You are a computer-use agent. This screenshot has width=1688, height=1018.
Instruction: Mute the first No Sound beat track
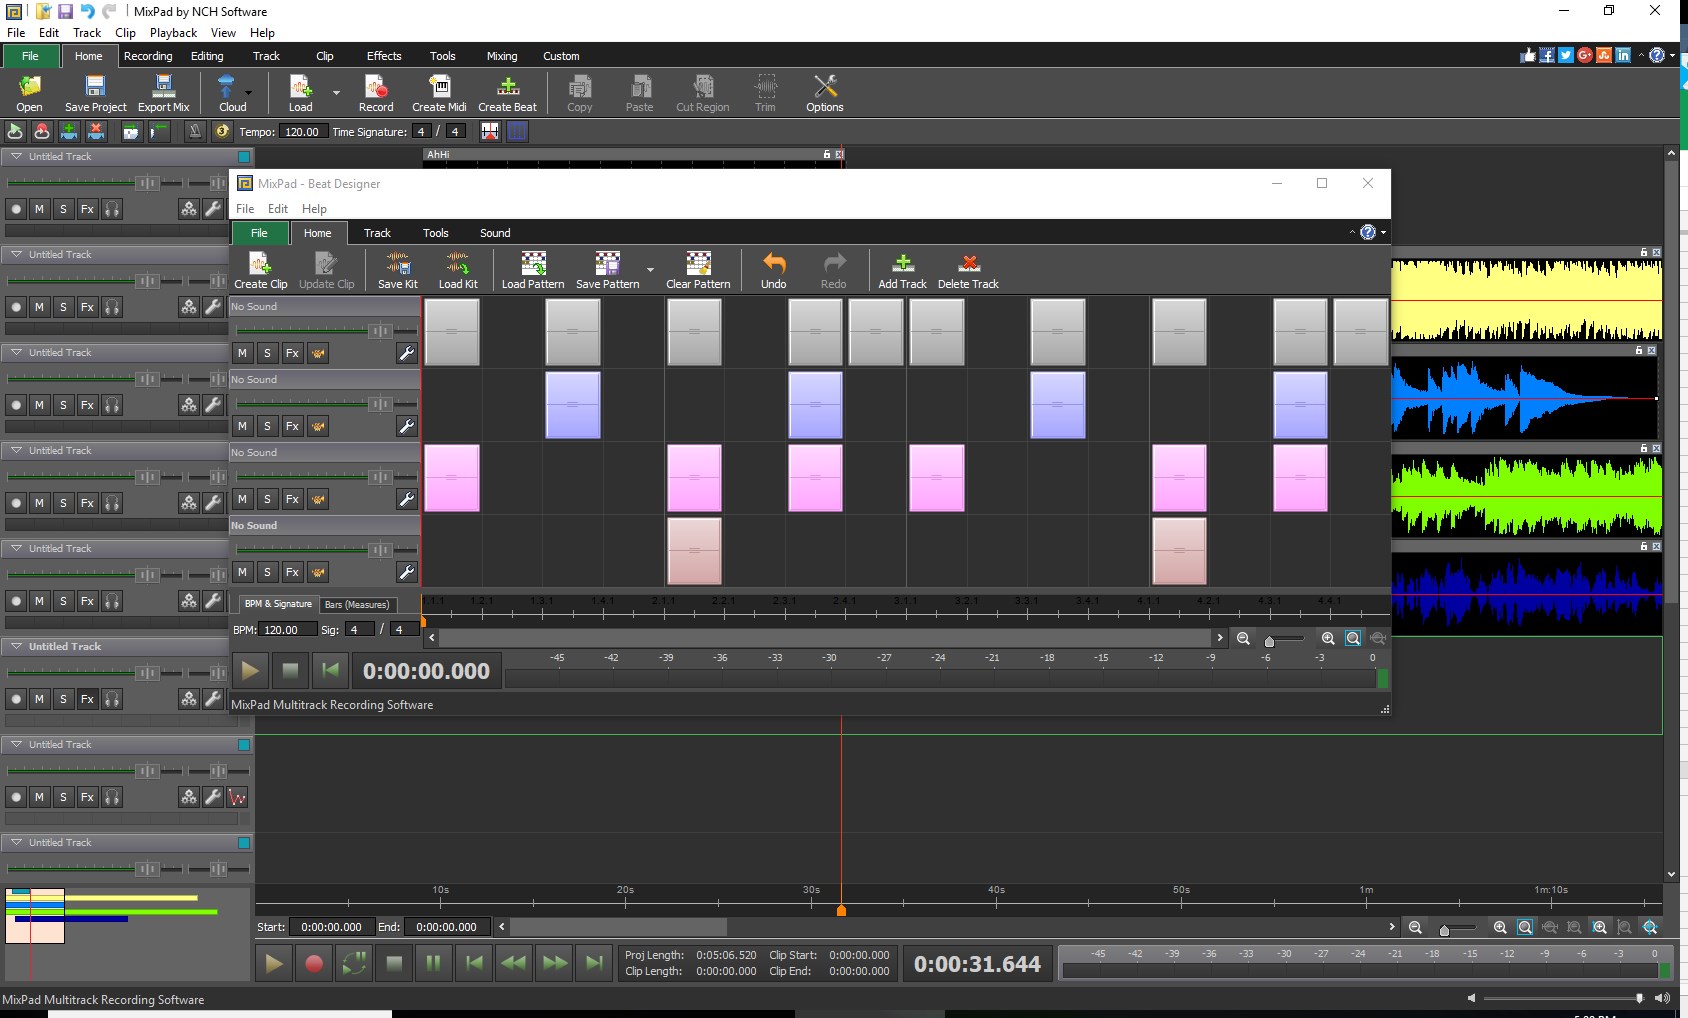point(241,353)
